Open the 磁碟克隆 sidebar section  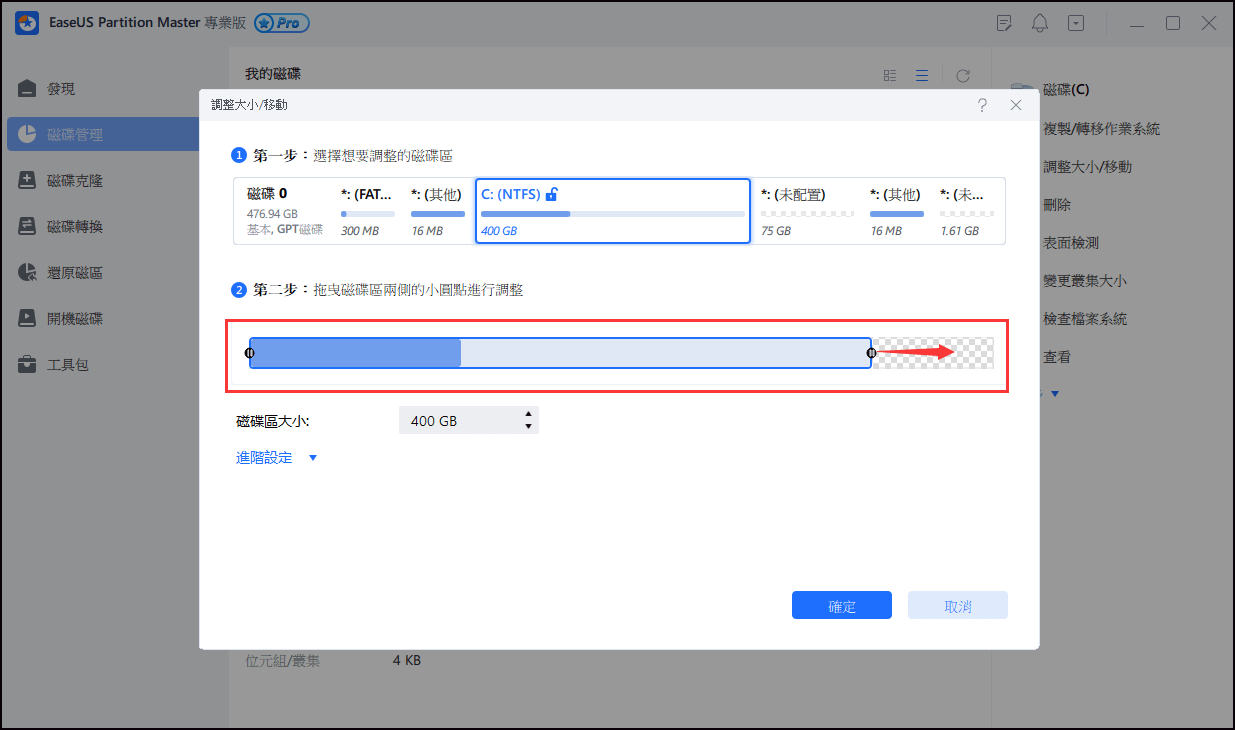[x=75, y=180]
